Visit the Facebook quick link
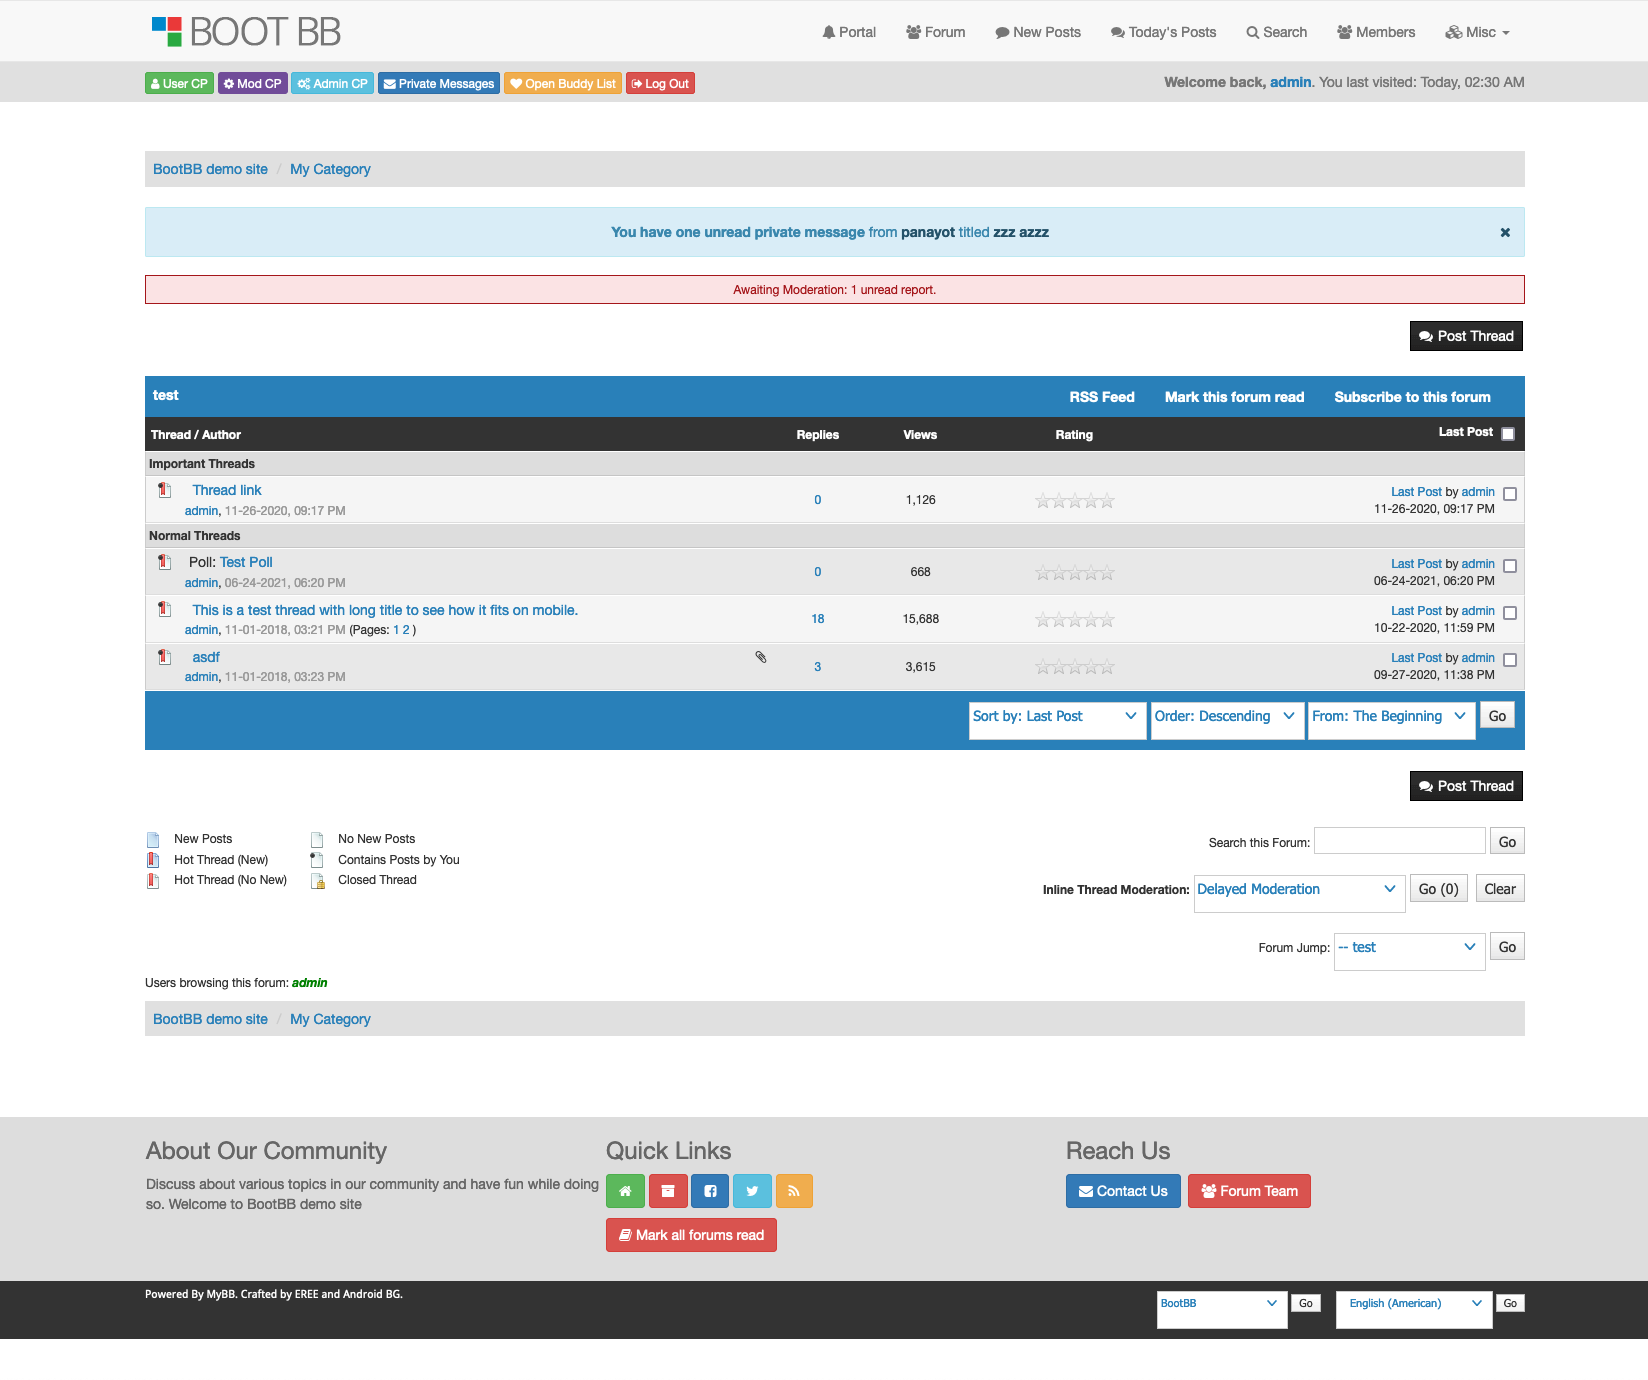Viewport: 1648px width, 1380px height. coord(710,1191)
